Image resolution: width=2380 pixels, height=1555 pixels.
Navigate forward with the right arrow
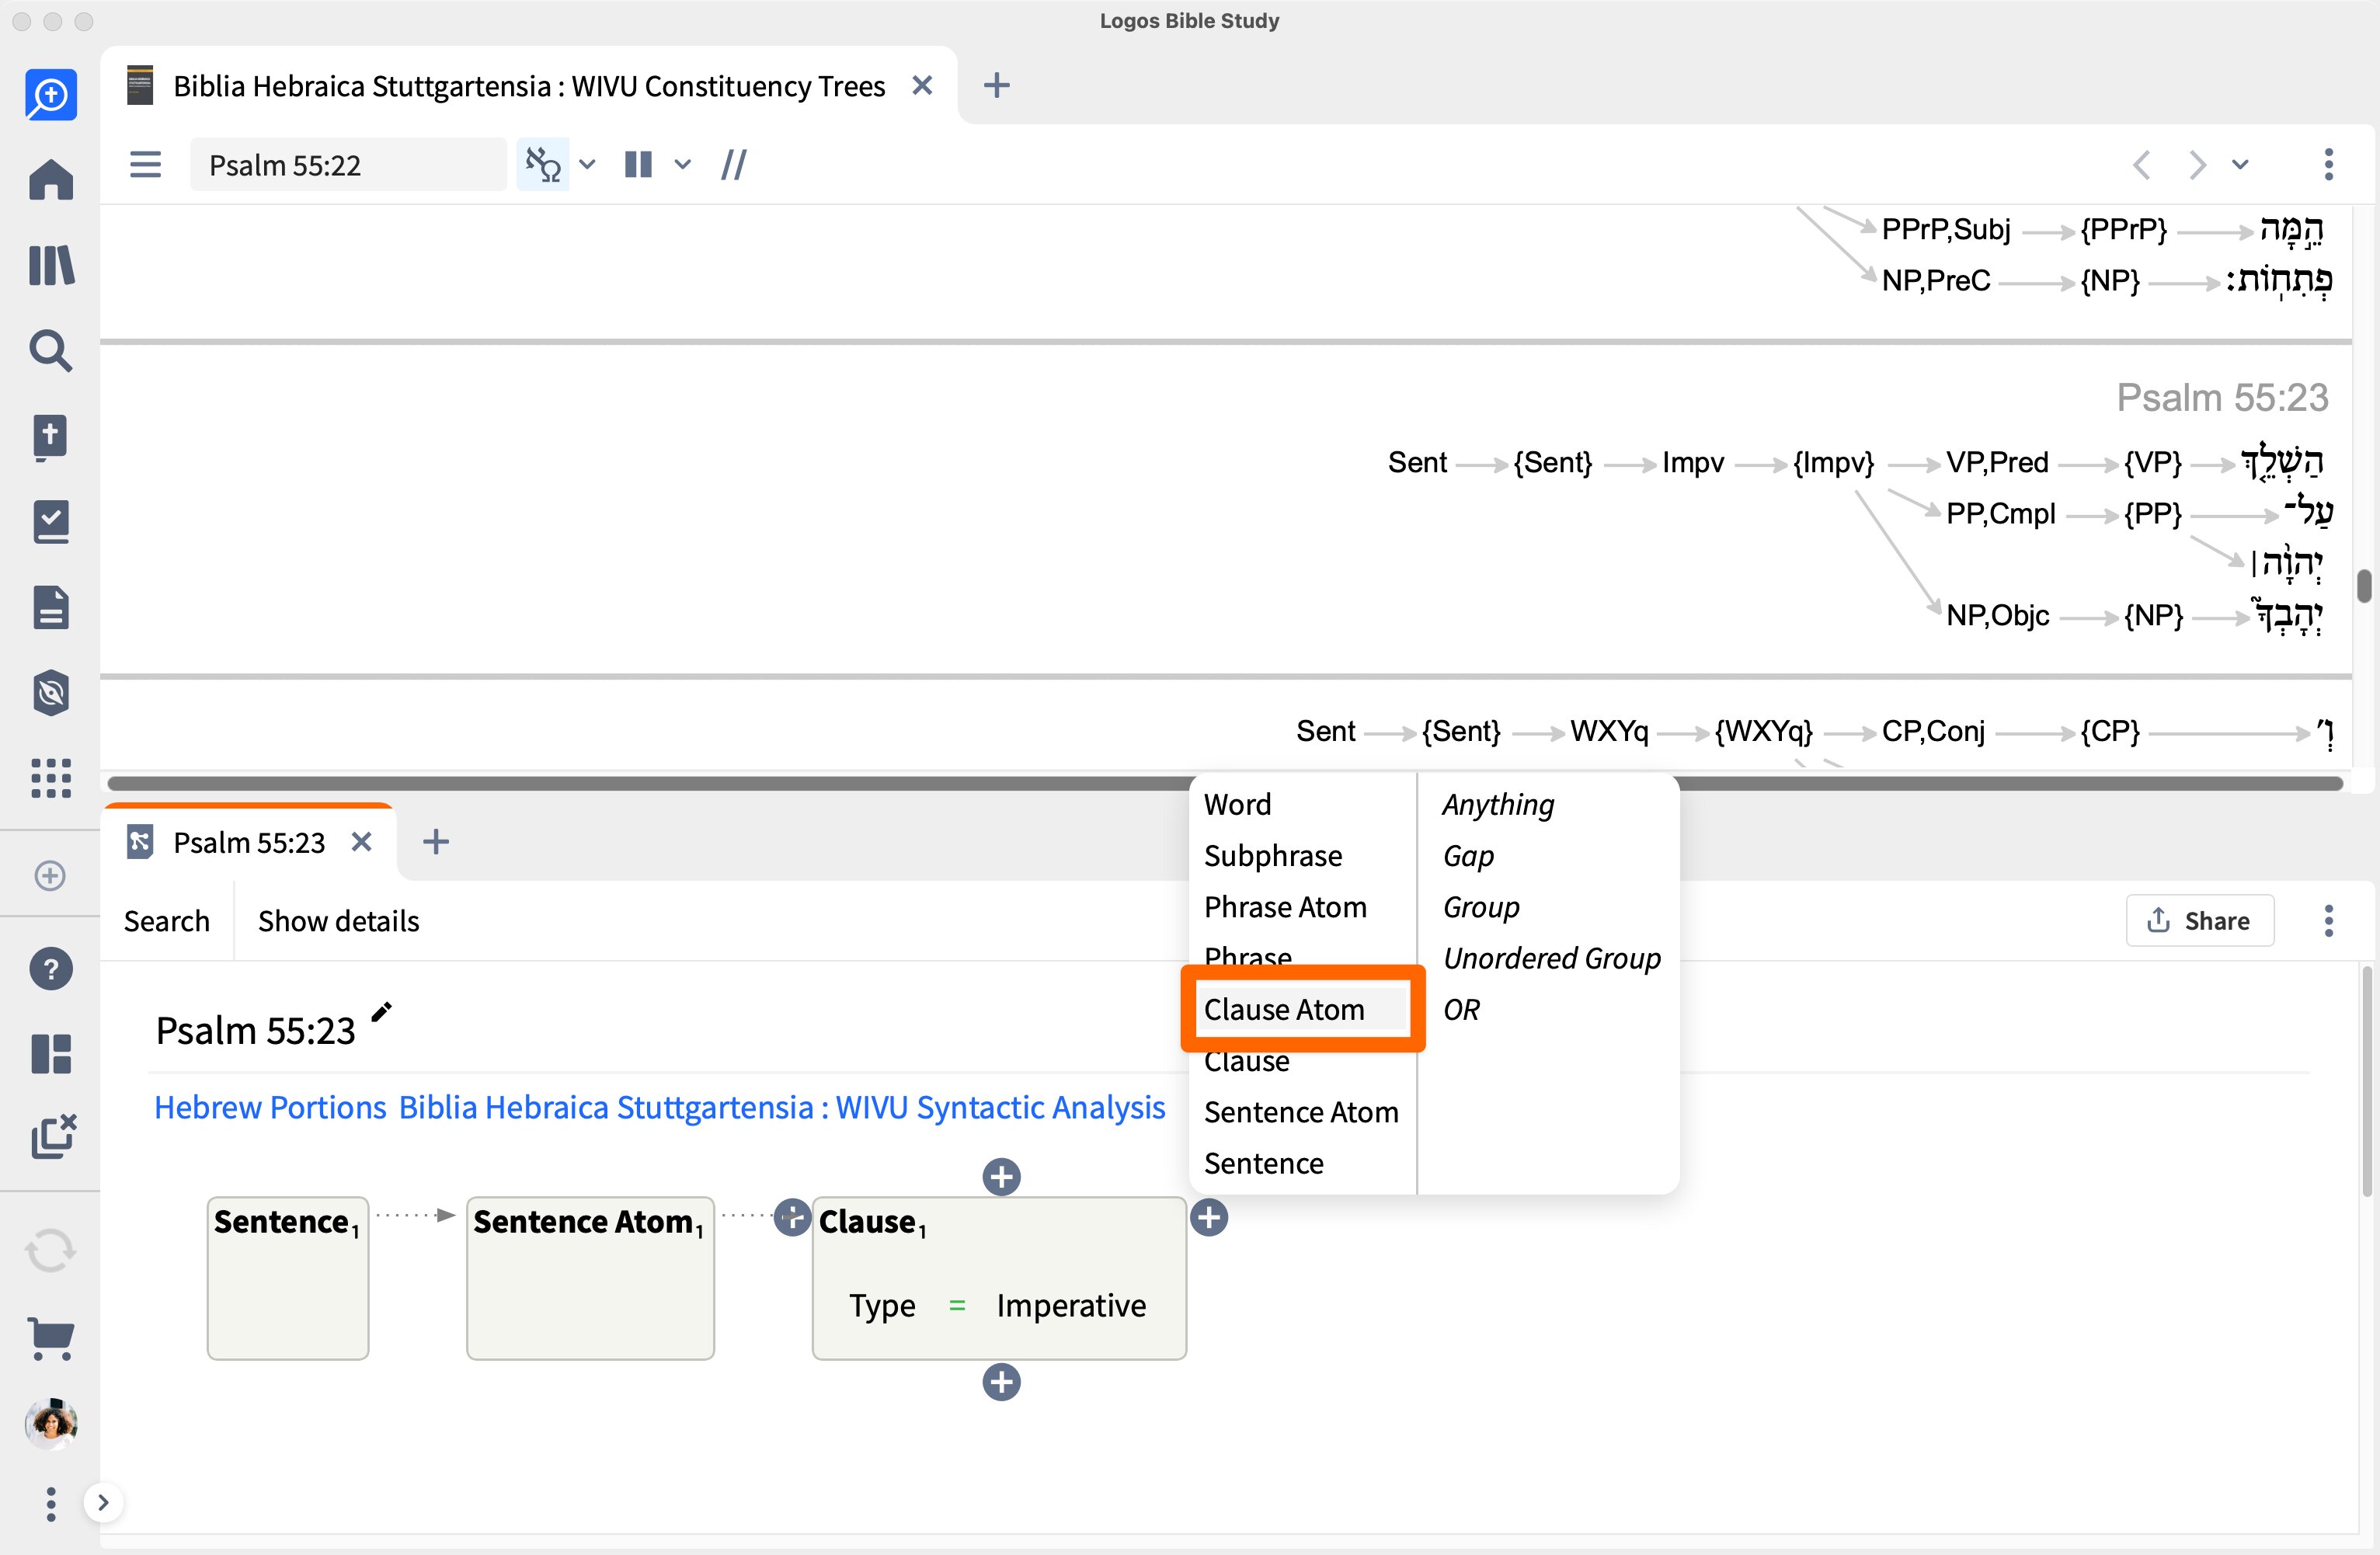pos(2197,164)
